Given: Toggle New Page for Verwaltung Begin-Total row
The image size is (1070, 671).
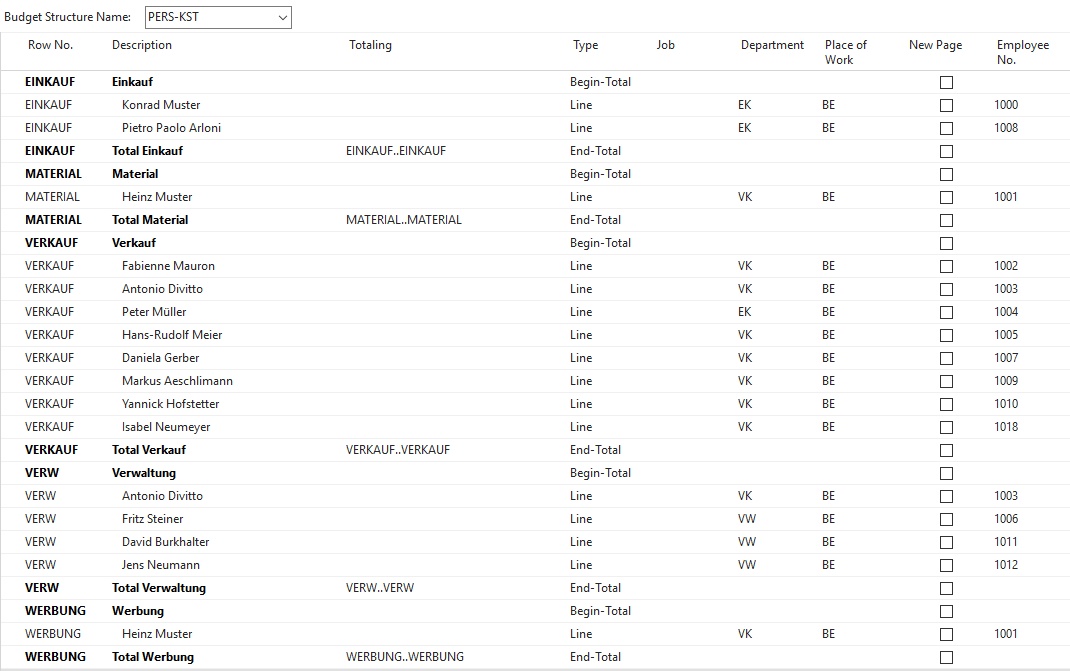Looking at the screenshot, I should [946, 473].
